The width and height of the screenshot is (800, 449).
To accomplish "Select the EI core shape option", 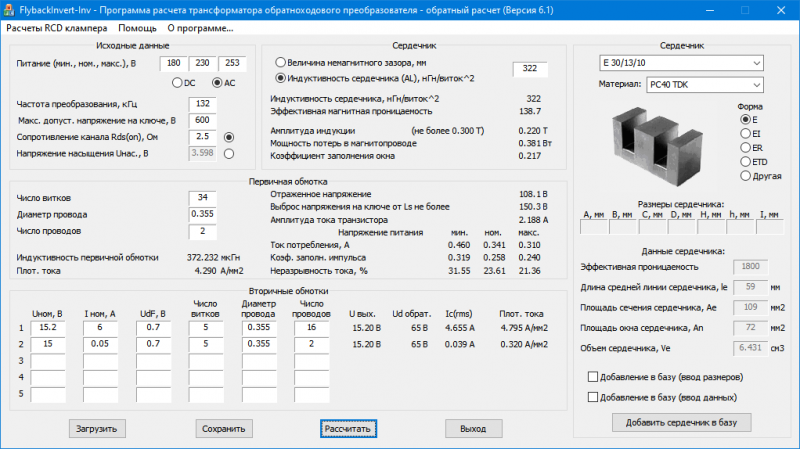I will pos(745,133).
